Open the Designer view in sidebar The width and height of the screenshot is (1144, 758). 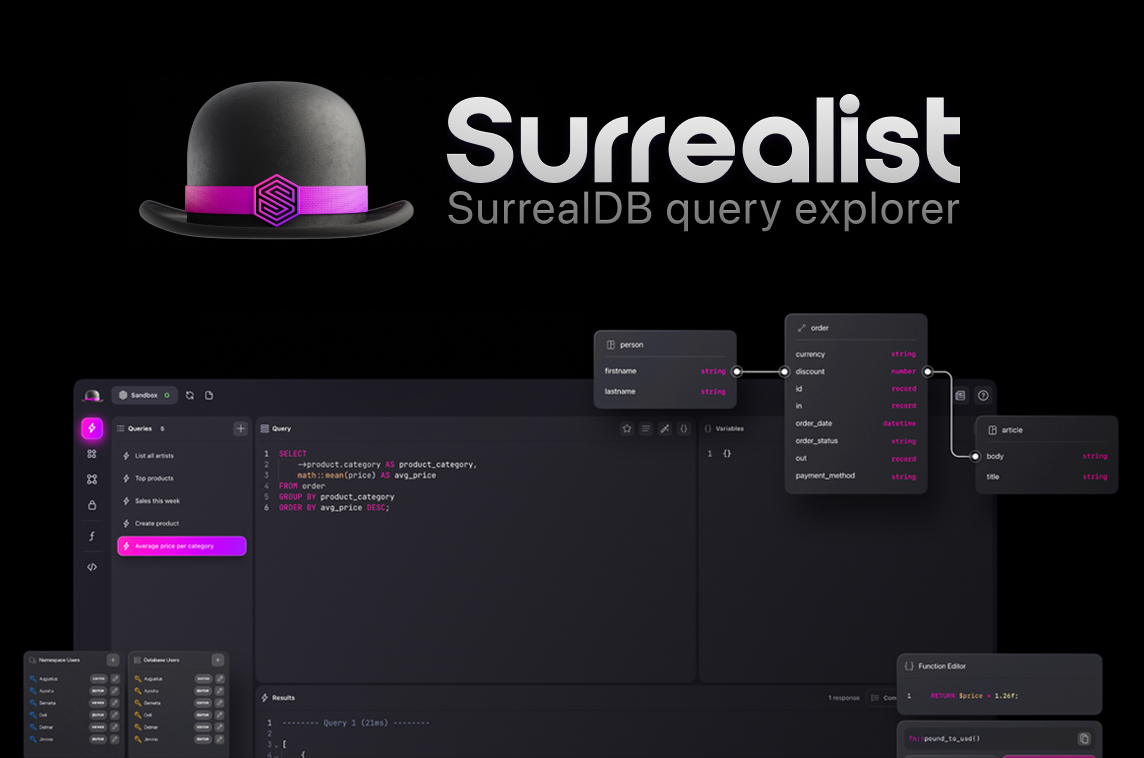point(92,479)
